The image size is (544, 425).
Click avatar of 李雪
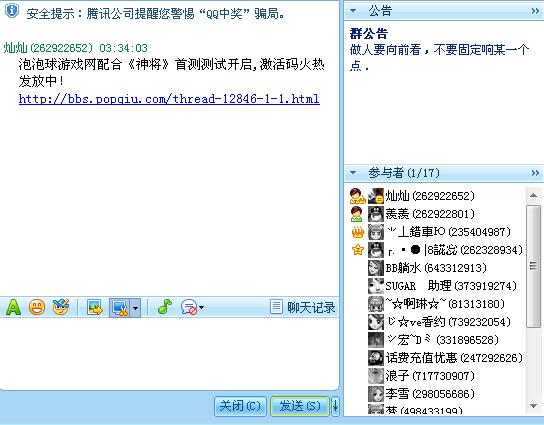376,394
